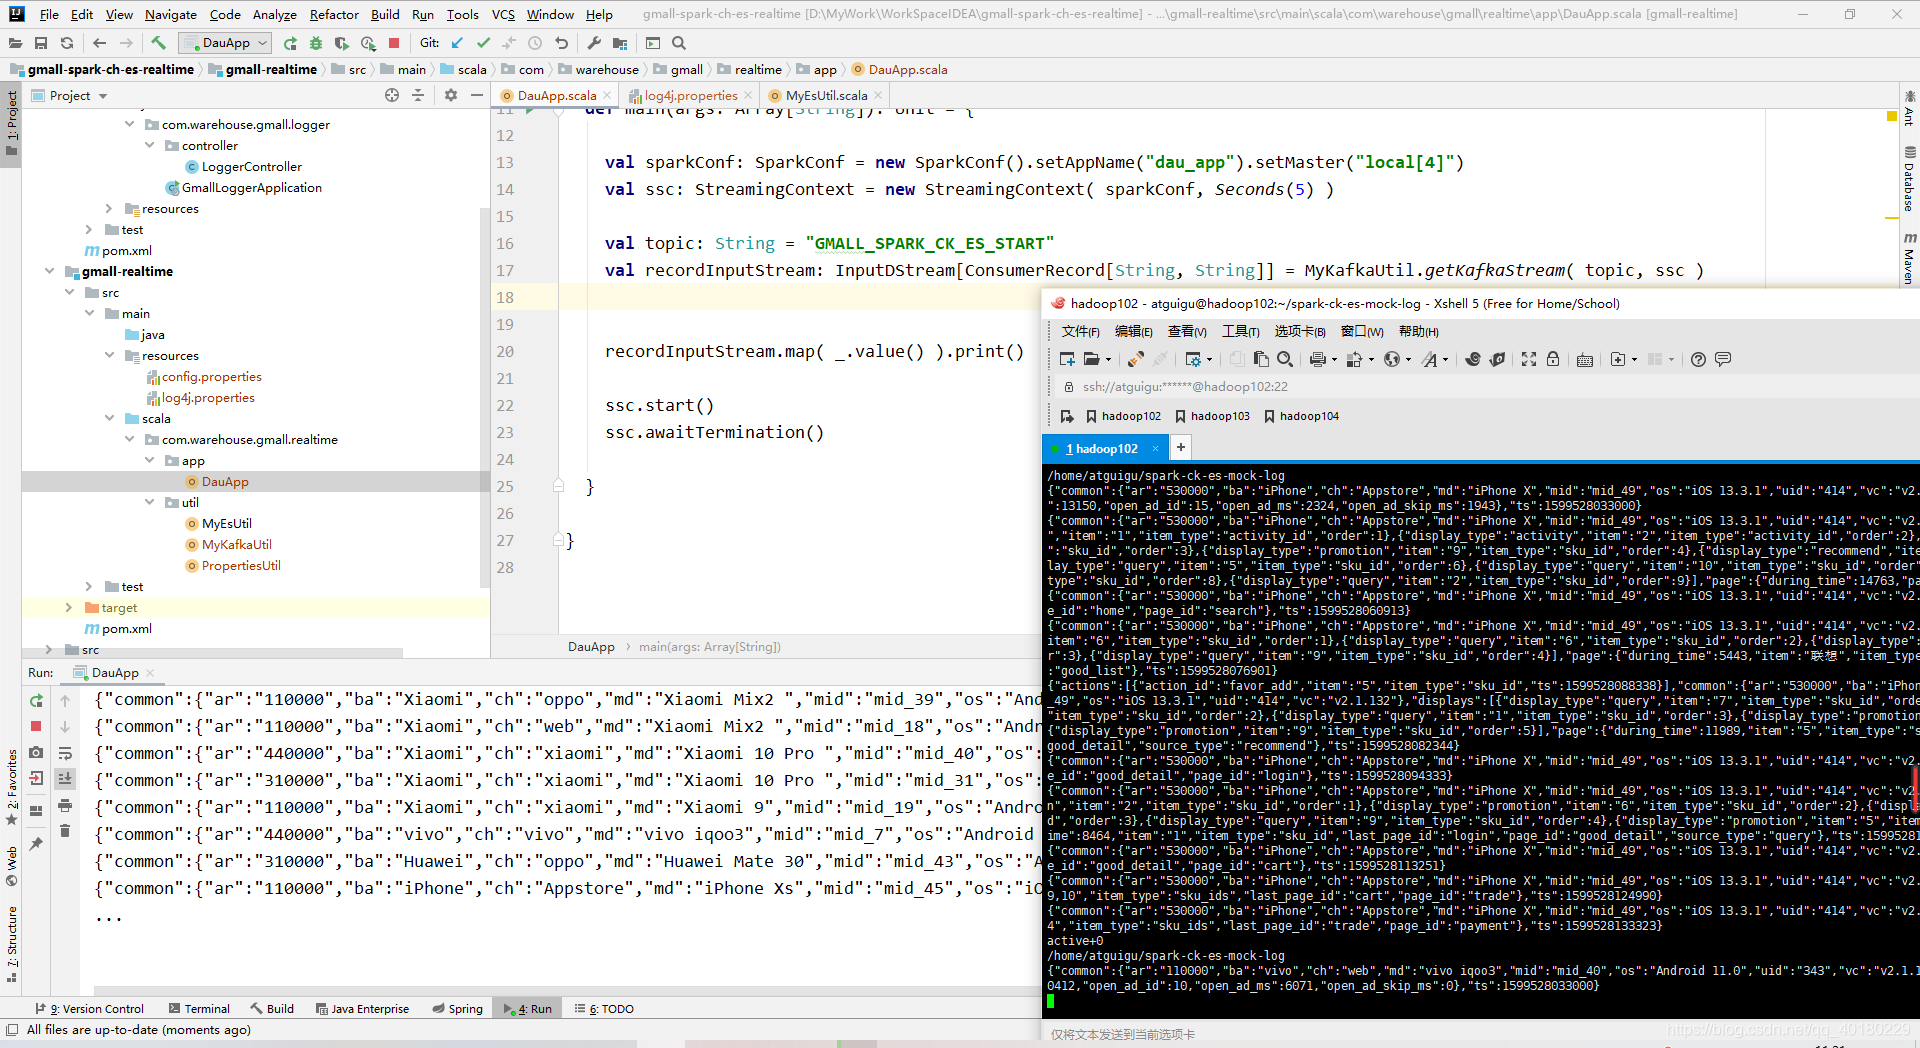Viewport: 1920px width, 1048px height.
Task: Click Xshell virtual keyboard icon
Action: point(1585,359)
